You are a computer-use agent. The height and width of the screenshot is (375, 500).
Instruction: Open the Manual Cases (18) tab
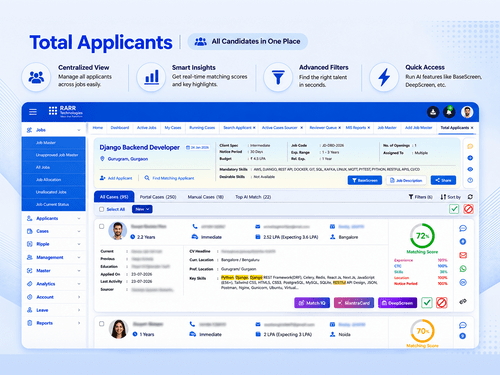206,197
